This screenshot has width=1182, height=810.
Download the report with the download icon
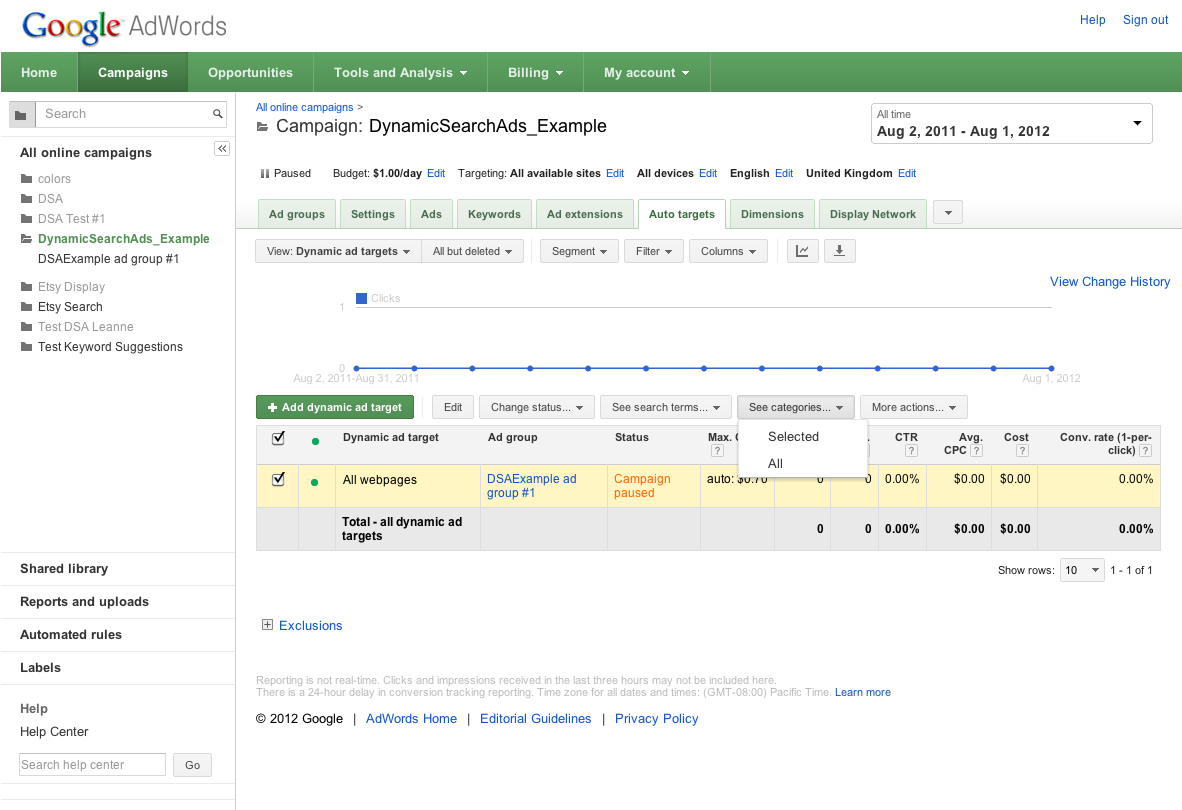pos(839,251)
